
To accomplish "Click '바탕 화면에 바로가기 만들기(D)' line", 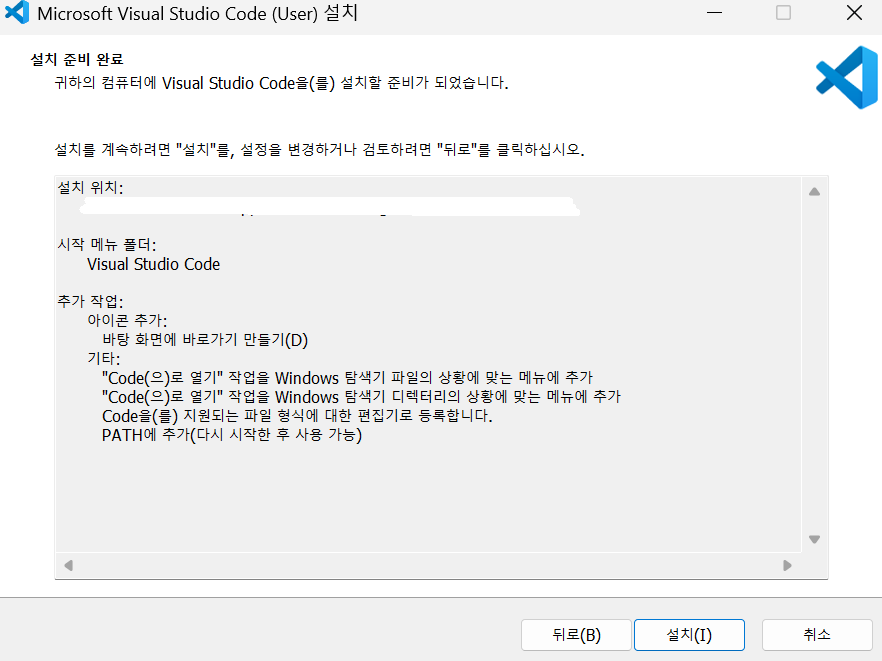I will pyautogui.click(x=205, y=340).
